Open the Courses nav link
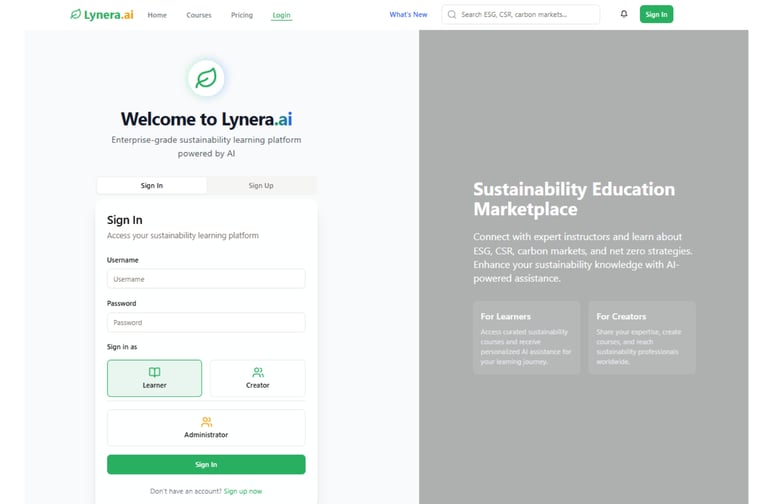Screen dimensions: 768x504 coord(199,15)
